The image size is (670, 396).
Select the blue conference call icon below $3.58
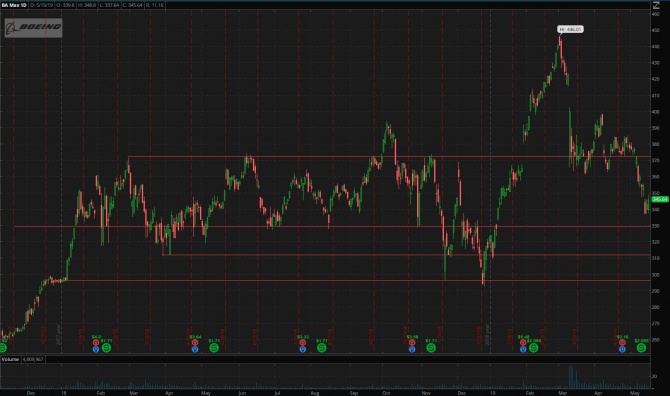click(412, 349)
